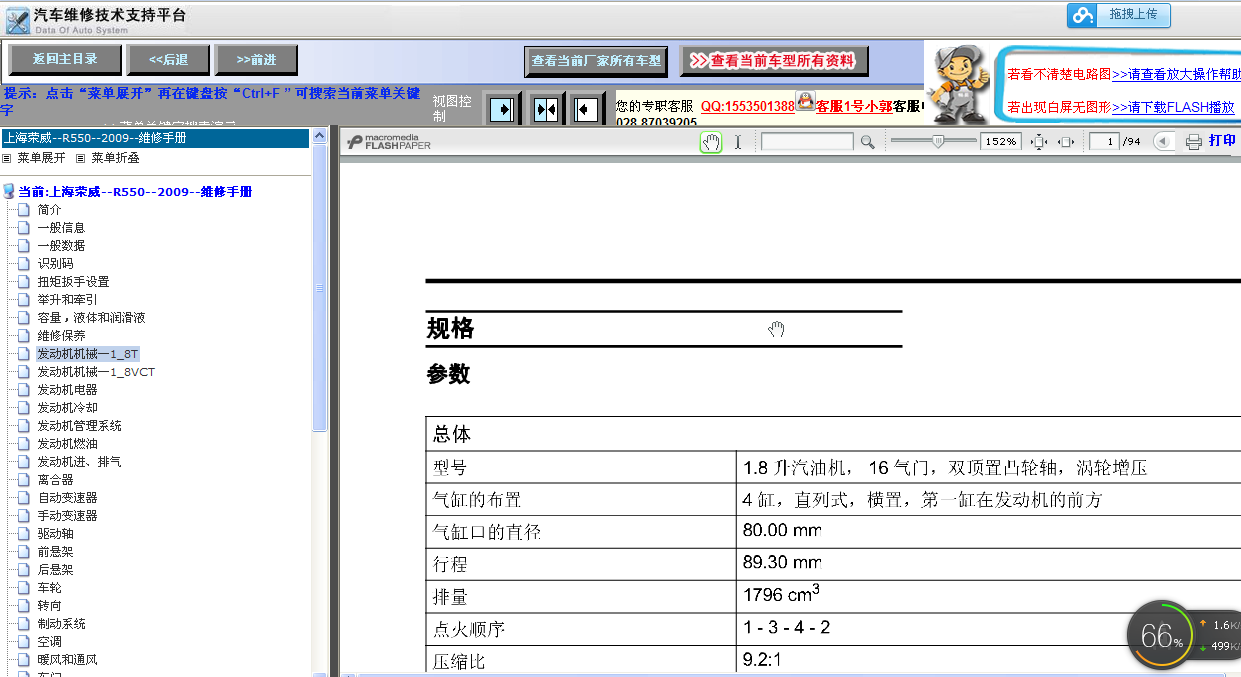Image resolution: width=1241 pixels, height=677 pixels.
Task: Click the platform logo icon at top left
Action: pos(17,20)
